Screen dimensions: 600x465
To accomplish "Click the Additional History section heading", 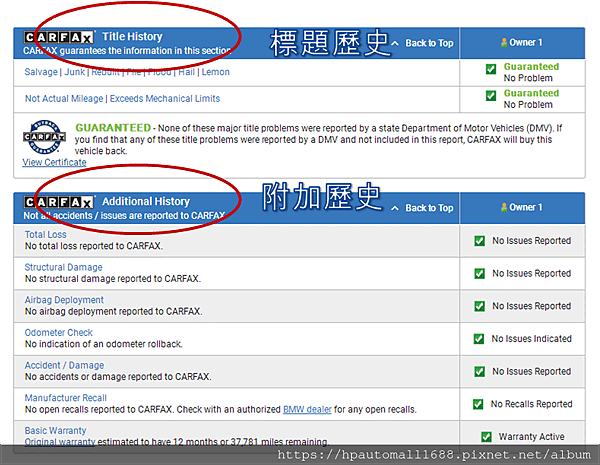I will point(146,202).
